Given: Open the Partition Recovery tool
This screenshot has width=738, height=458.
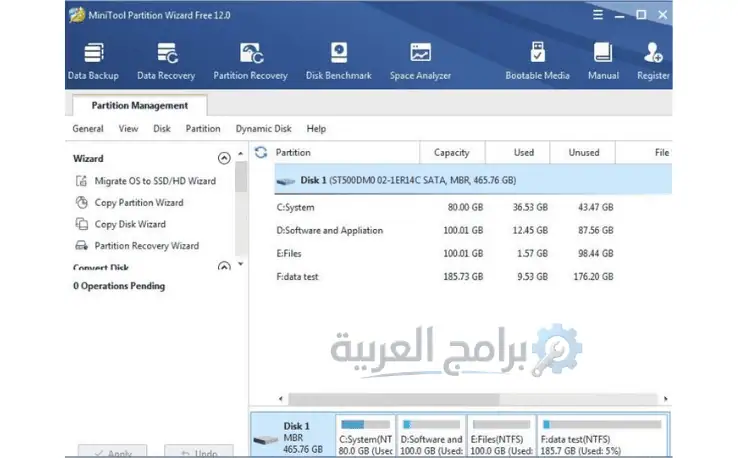Looking at the screenshot, I should tap(250, 62).
